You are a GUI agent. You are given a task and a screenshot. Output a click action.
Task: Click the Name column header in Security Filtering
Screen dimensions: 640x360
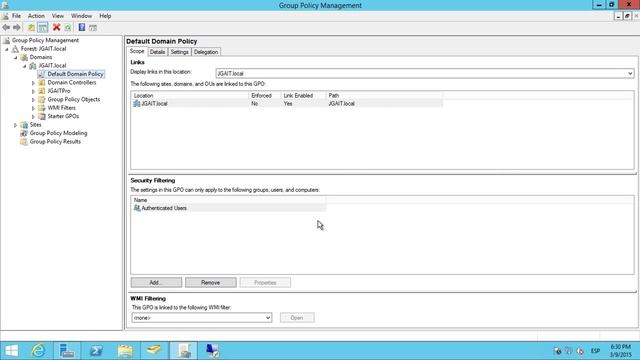point(229,200)
